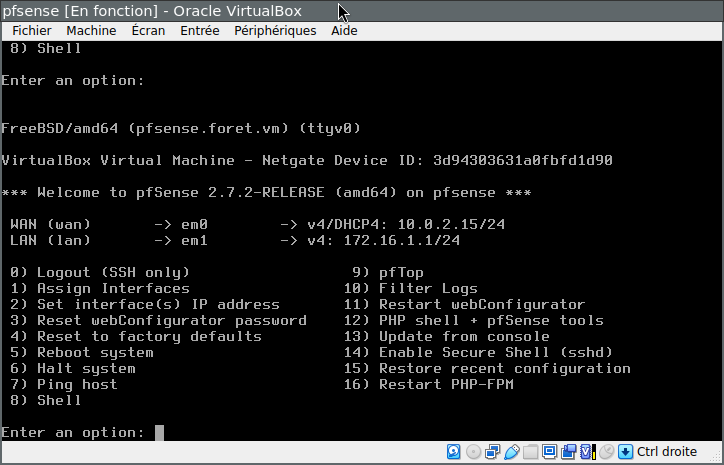Open the Périphériques menu
The height and width of the screenshot is (465, 724).
coord(275,31)
